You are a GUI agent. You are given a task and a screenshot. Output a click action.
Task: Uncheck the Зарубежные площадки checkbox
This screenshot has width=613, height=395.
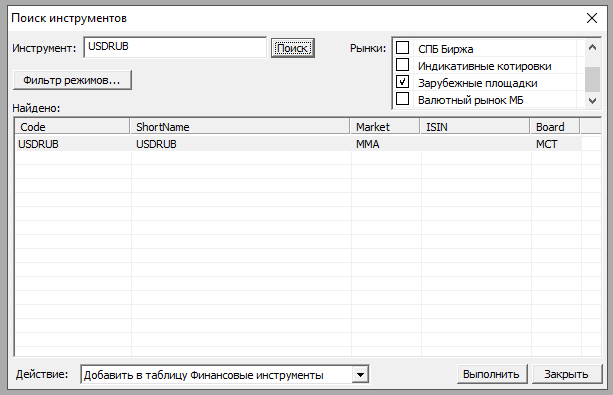[403, 82]
